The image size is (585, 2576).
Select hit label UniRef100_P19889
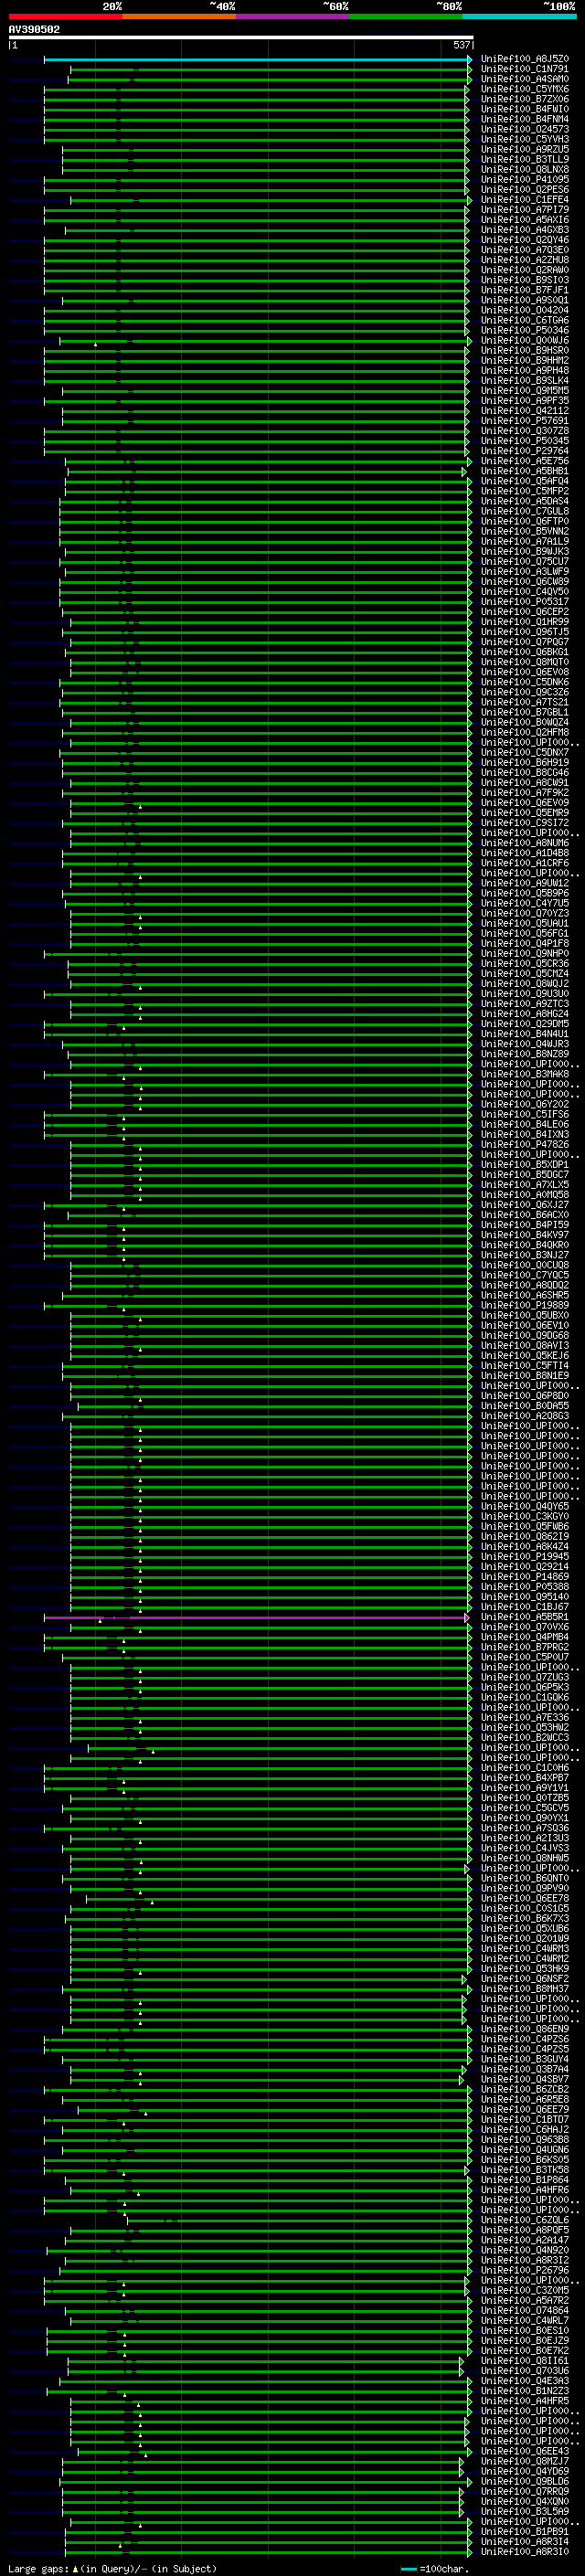tap(525, 1306)
